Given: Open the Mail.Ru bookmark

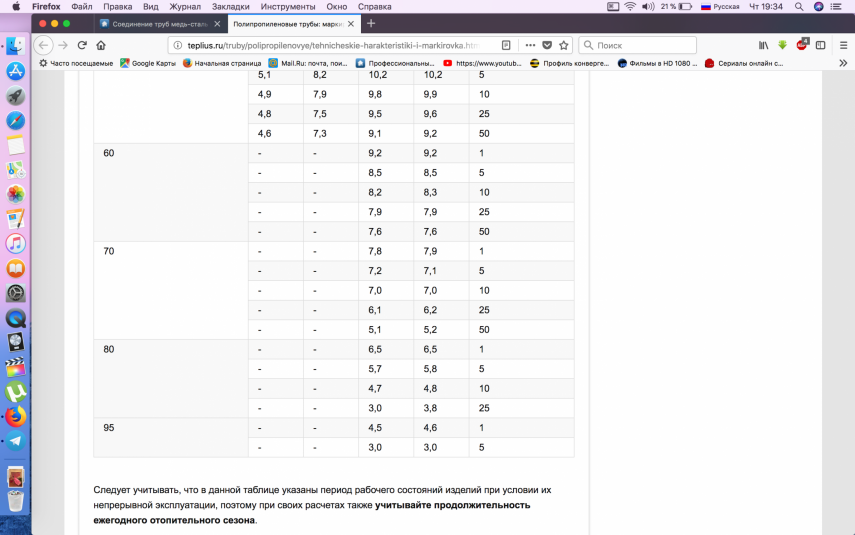Looking at the screenshot, I should coord(307,63).
